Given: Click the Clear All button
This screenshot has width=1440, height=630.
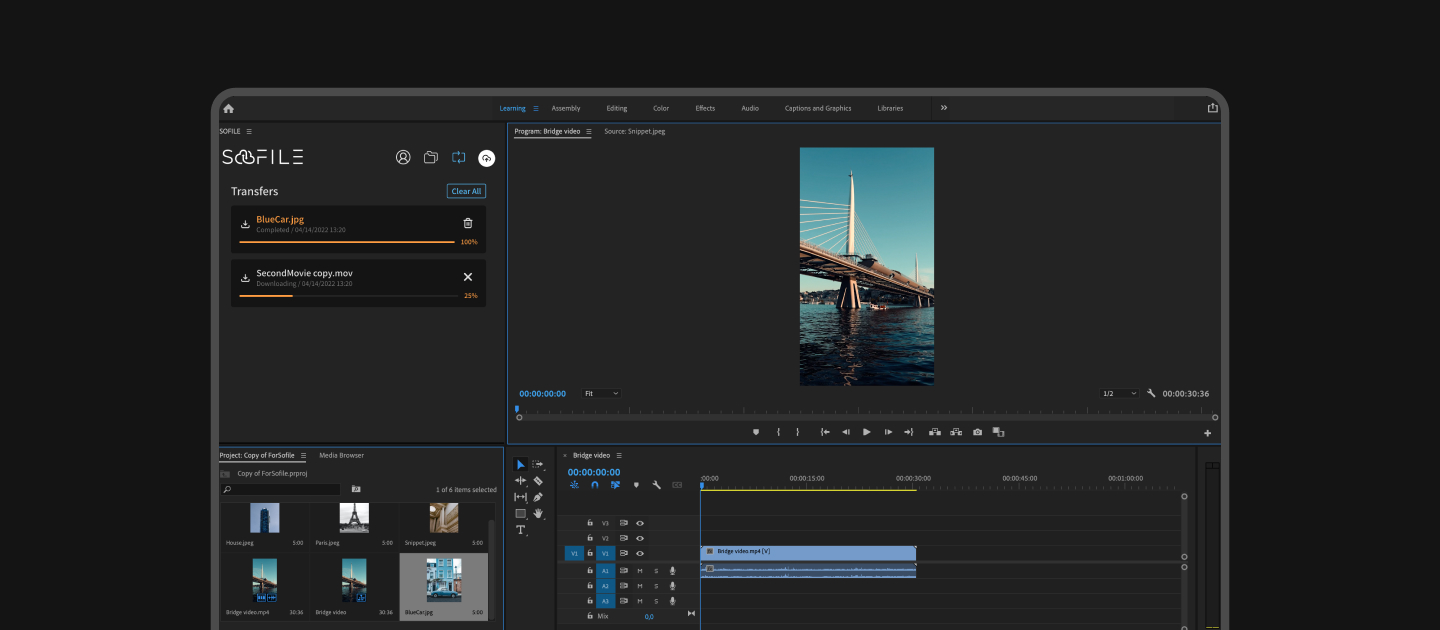Looking at the screenshot, I should 466,191.
